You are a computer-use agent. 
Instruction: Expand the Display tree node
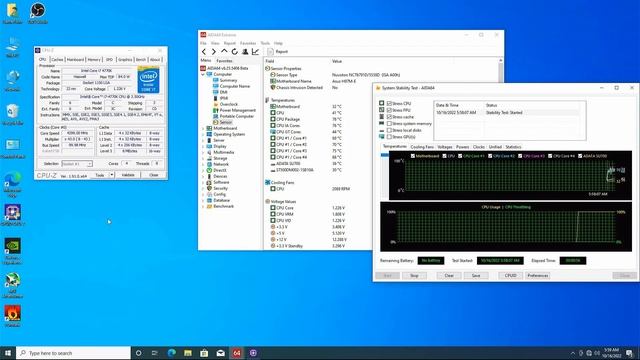(x=203, y=146)
